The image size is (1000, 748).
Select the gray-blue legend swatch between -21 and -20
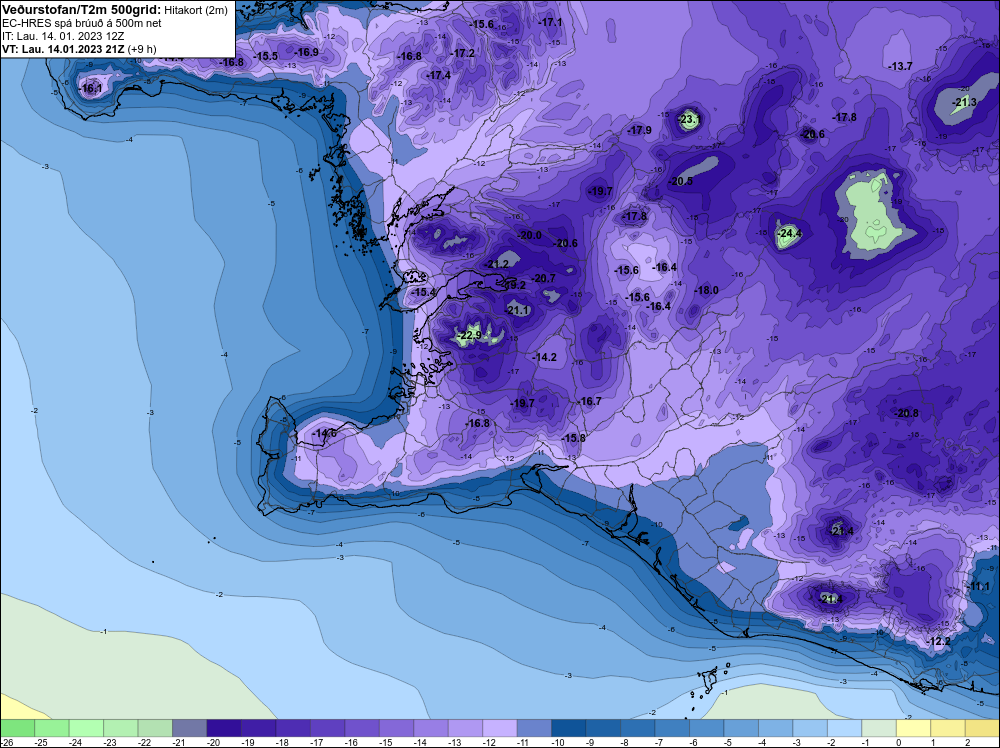tap(189, 728)
